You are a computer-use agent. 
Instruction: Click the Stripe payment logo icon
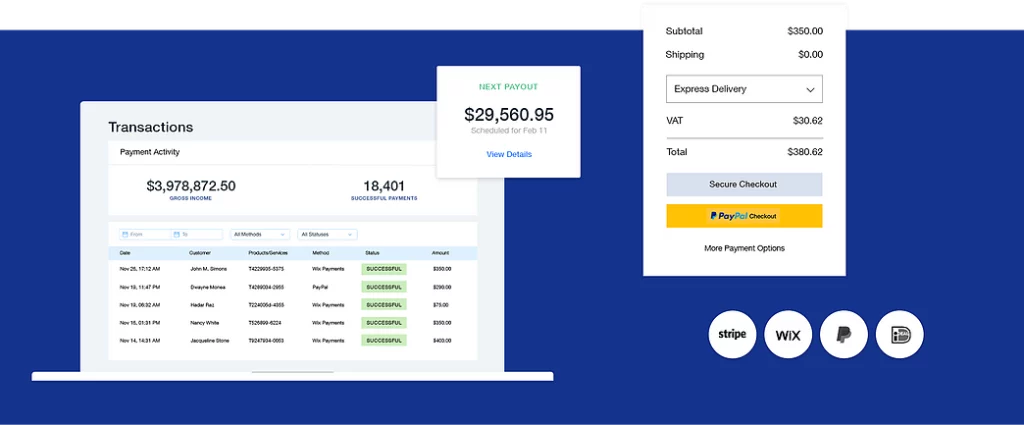pyautogui.click(x=732, y=335)
